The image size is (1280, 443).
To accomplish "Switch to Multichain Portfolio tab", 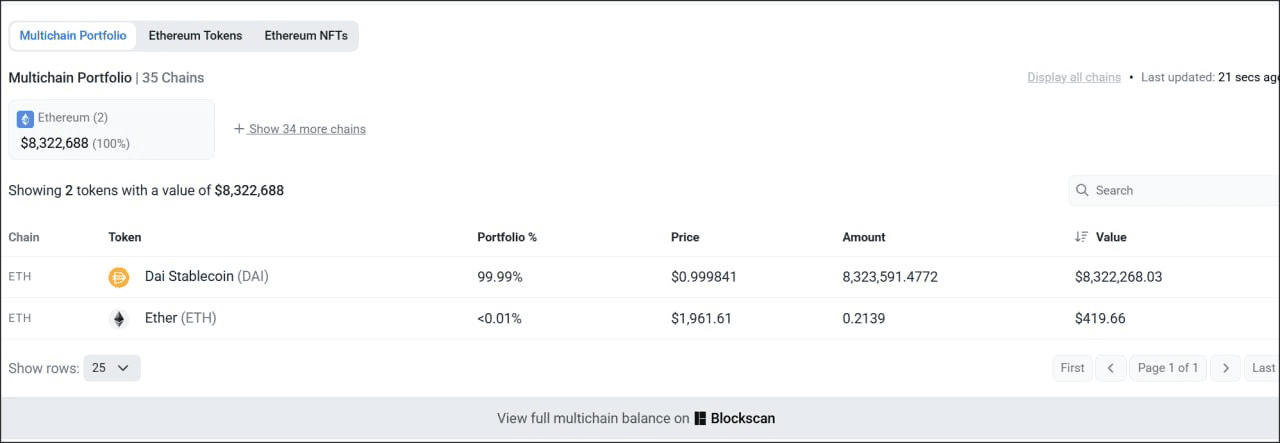I will (73, 35).
